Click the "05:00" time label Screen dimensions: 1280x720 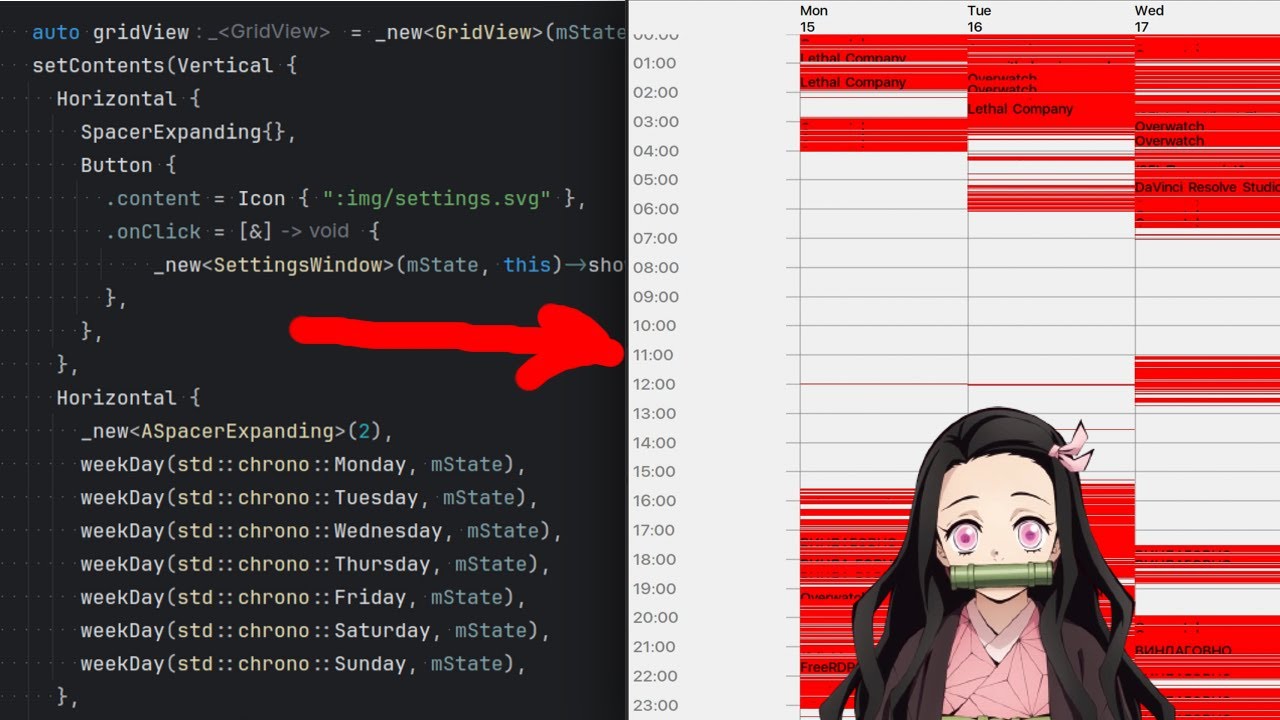654,180
